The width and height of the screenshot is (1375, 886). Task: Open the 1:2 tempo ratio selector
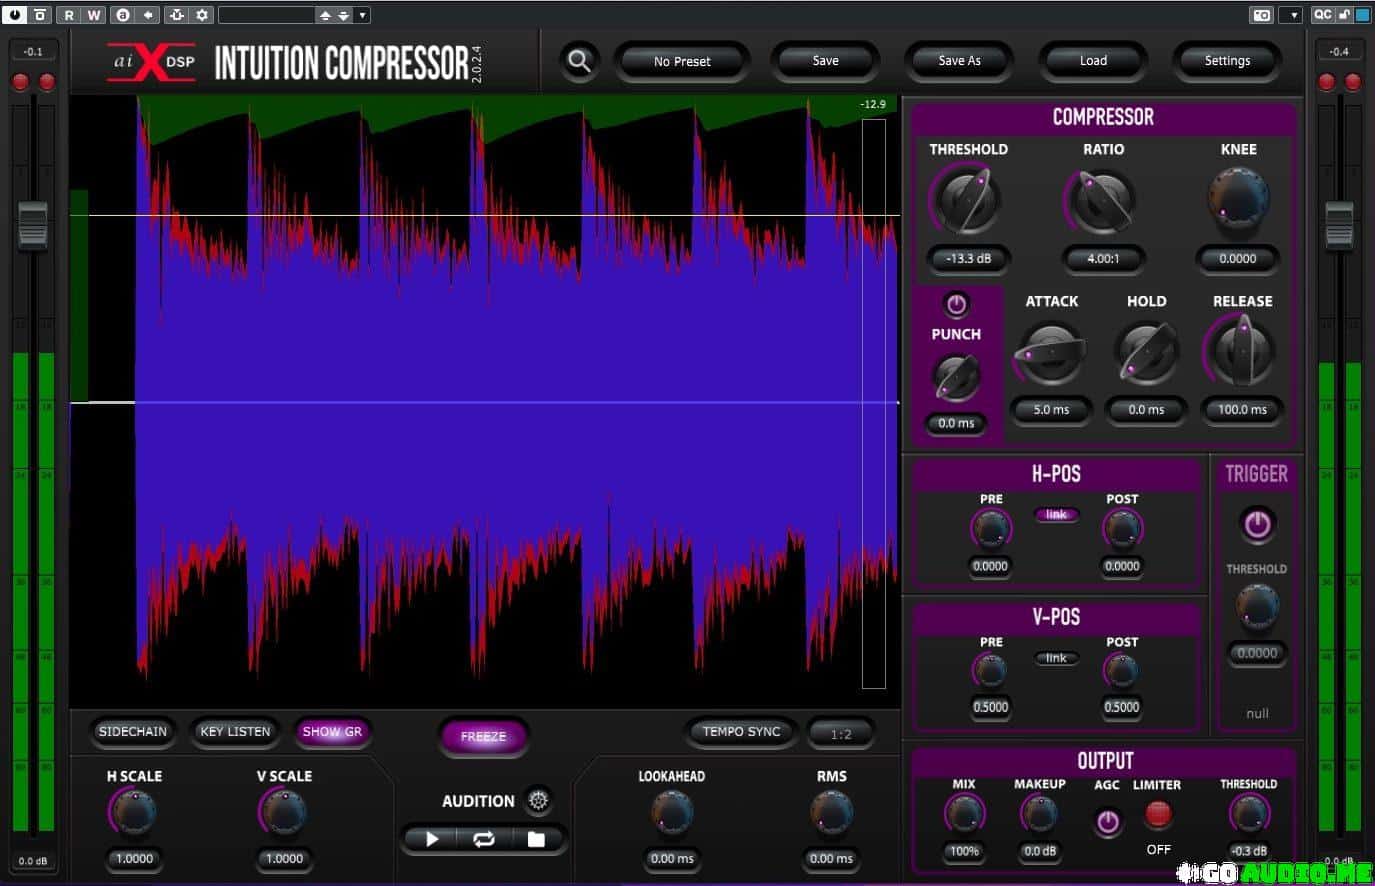841,734
